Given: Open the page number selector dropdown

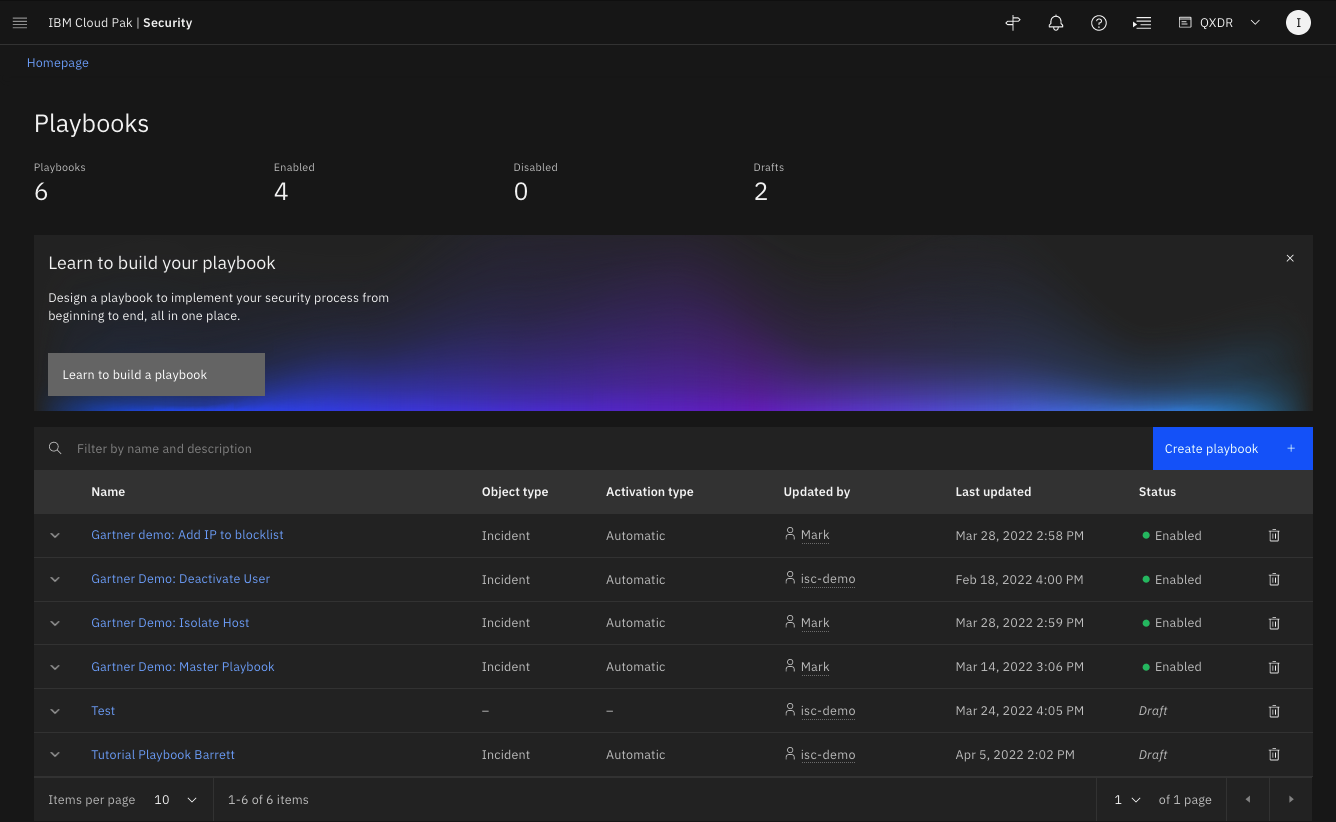Looking at the screenshot, I should tap(1126, 800).
